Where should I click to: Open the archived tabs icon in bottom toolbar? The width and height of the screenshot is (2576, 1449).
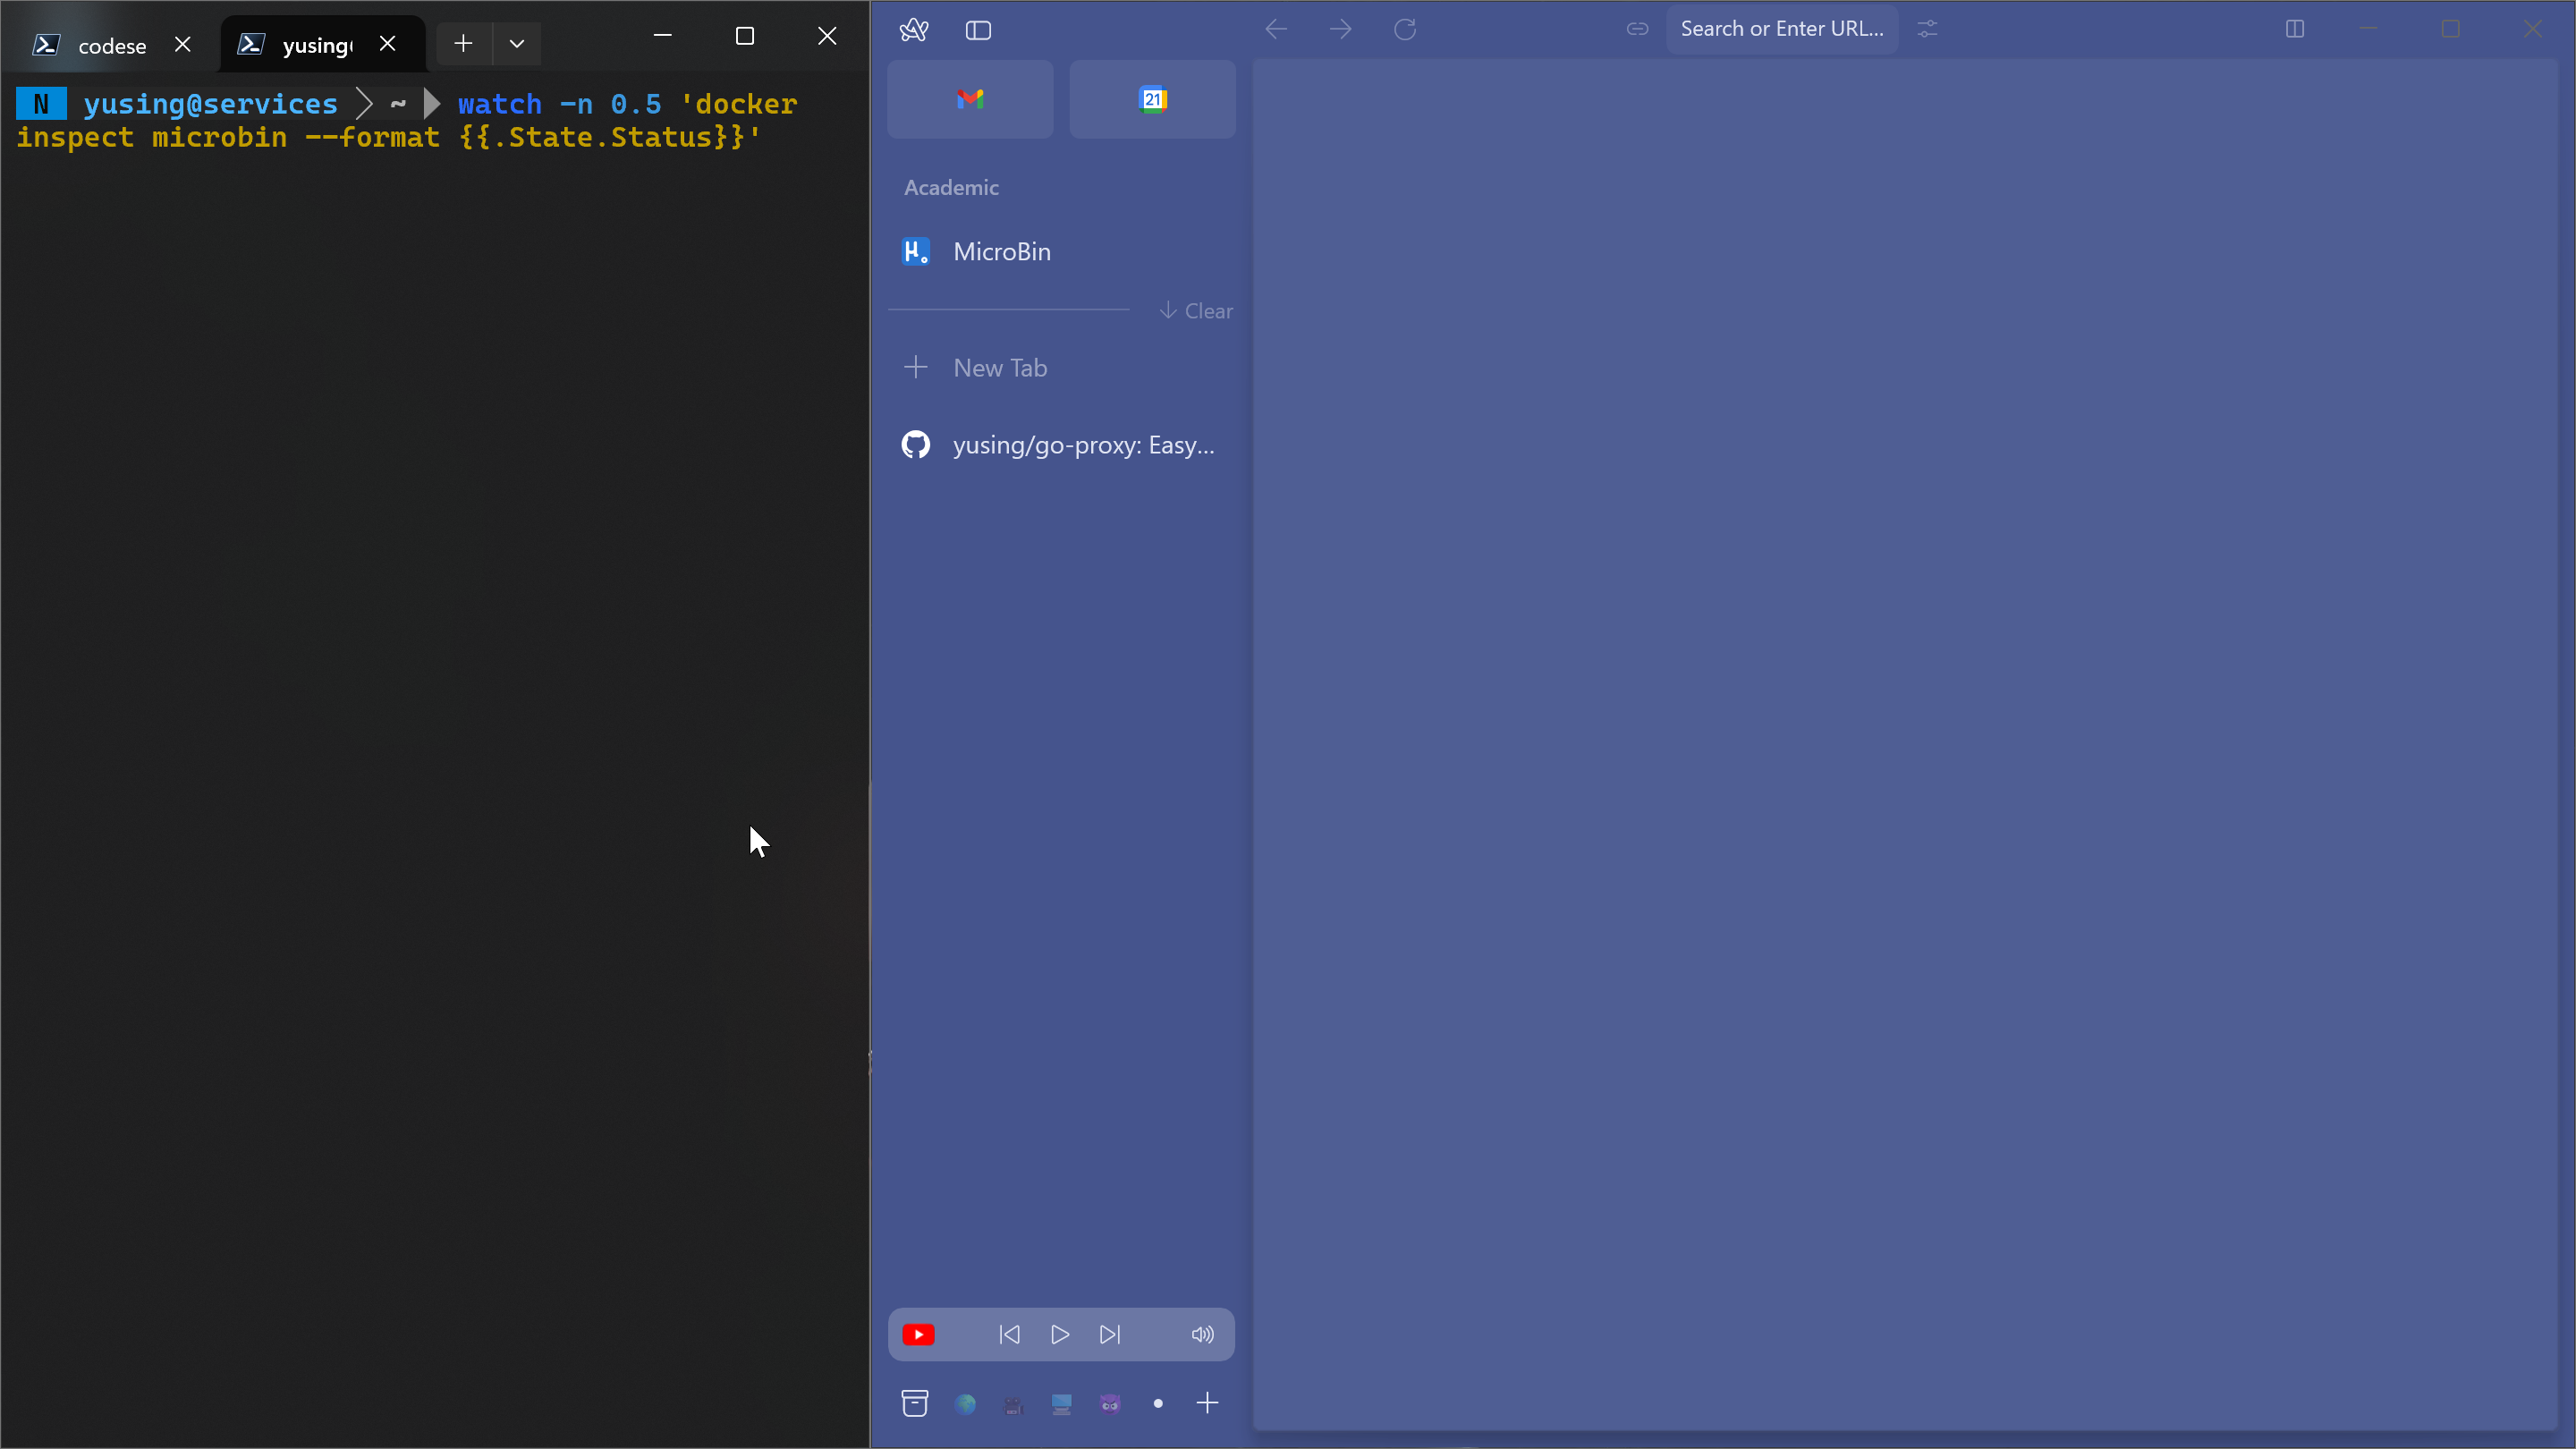(914, 1403)
